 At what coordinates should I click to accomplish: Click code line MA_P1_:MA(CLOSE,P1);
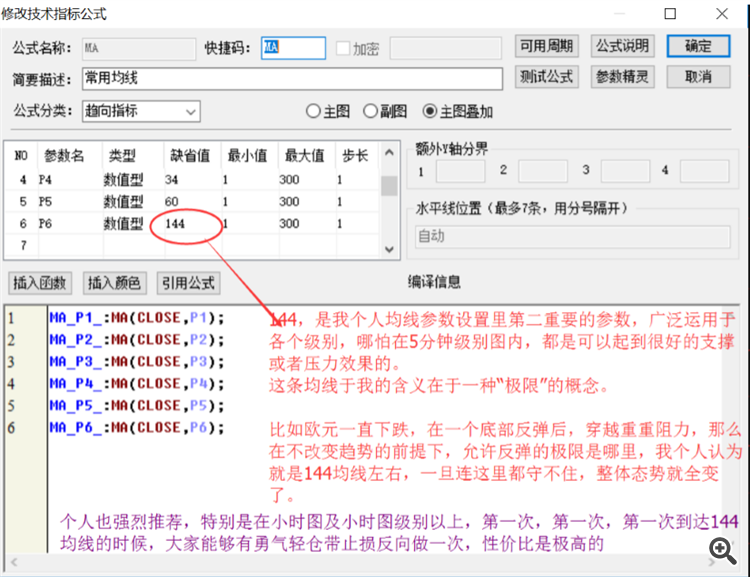137,318
